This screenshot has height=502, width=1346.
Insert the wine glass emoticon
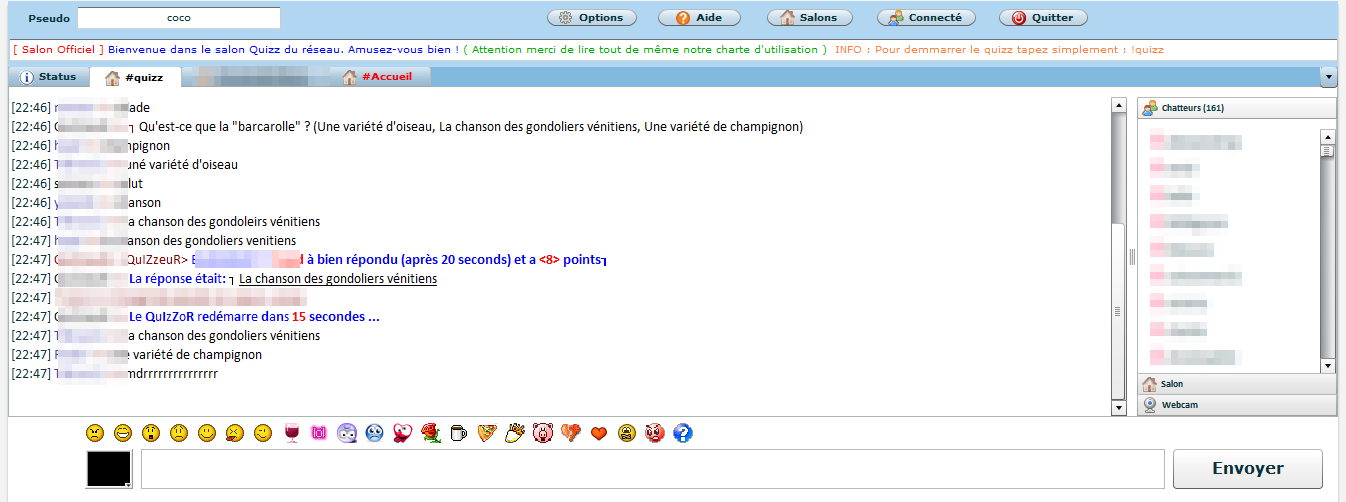click(x=292, y=433)
